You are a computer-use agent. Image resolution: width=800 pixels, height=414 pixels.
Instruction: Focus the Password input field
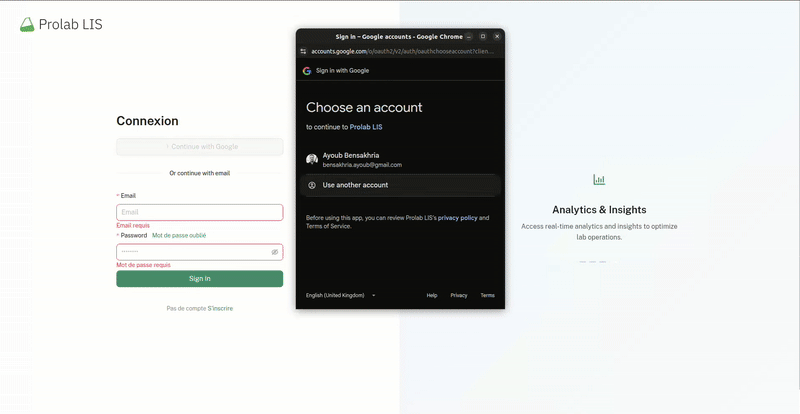(x=199, y=252)
